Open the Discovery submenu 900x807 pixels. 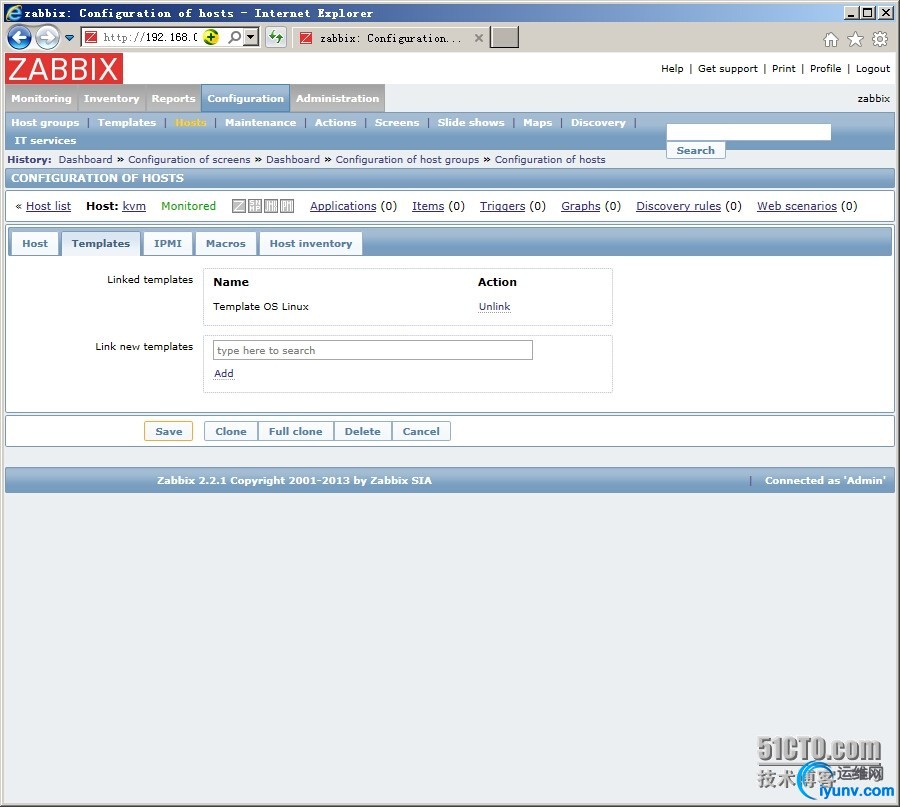coord(598,122)
